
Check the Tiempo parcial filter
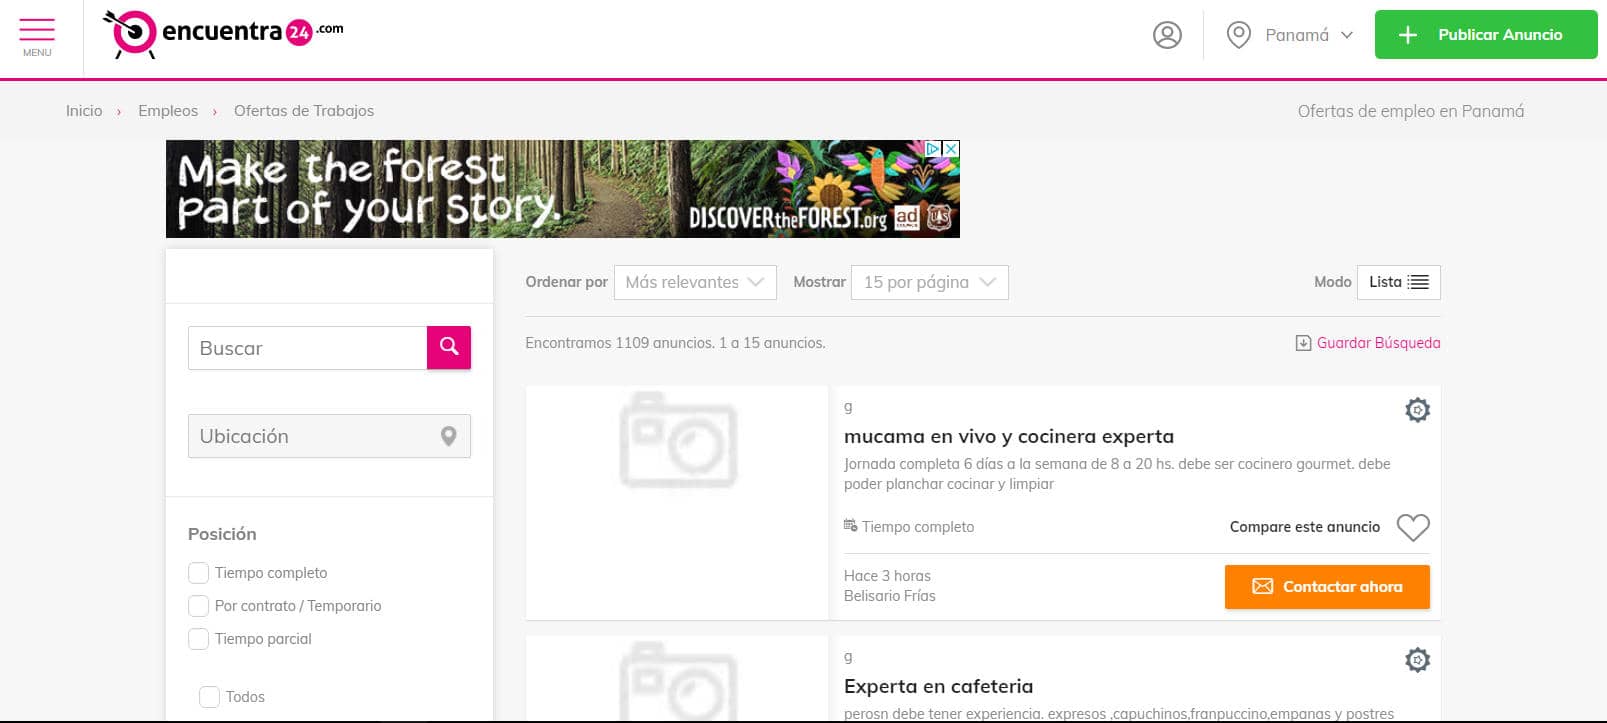[198, 639]
